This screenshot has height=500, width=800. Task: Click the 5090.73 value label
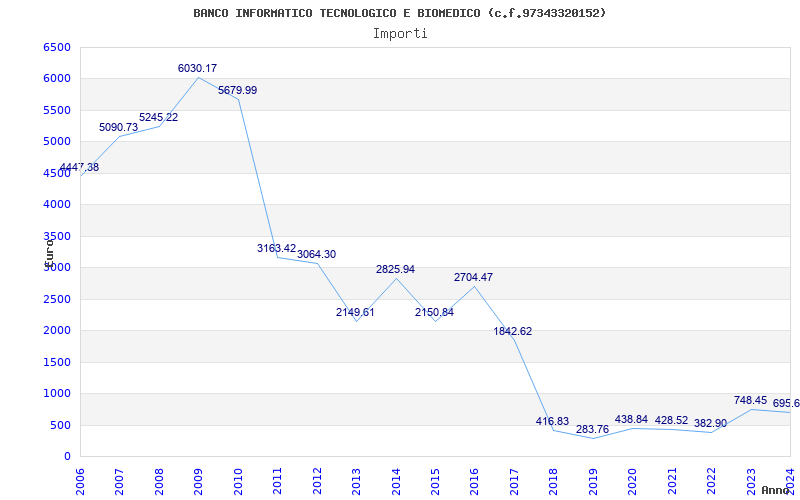(118, 128)
